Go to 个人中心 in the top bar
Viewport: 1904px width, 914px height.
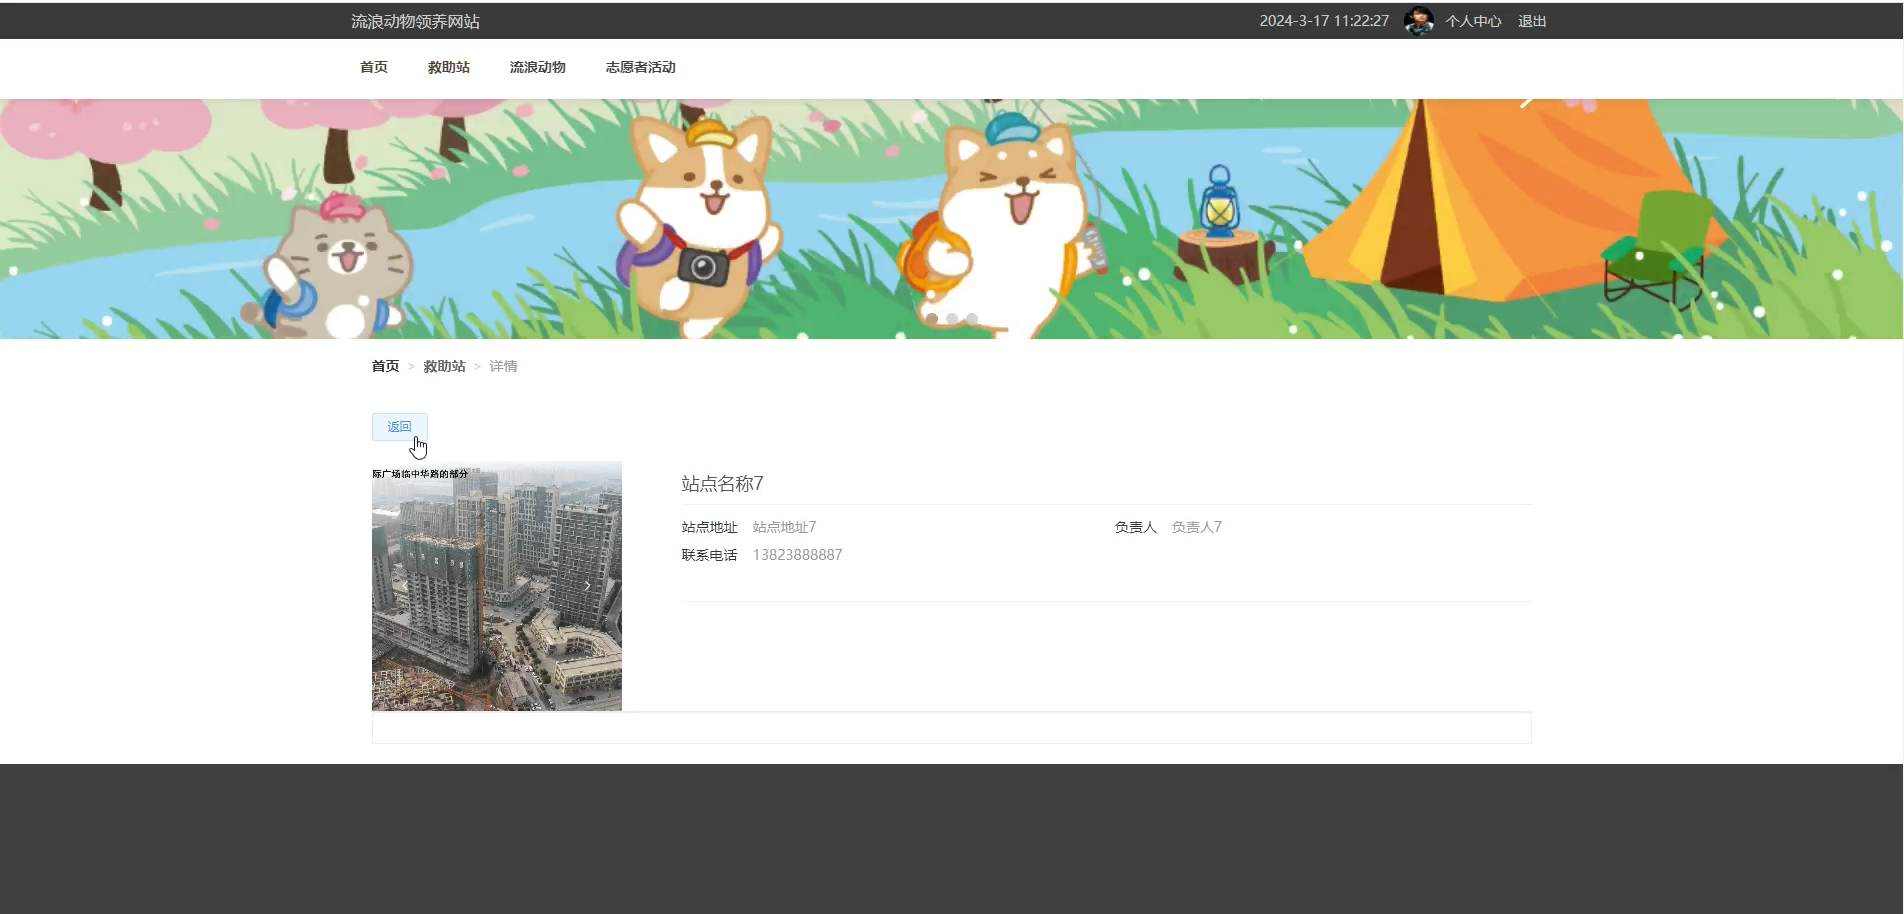[1473, 21]
